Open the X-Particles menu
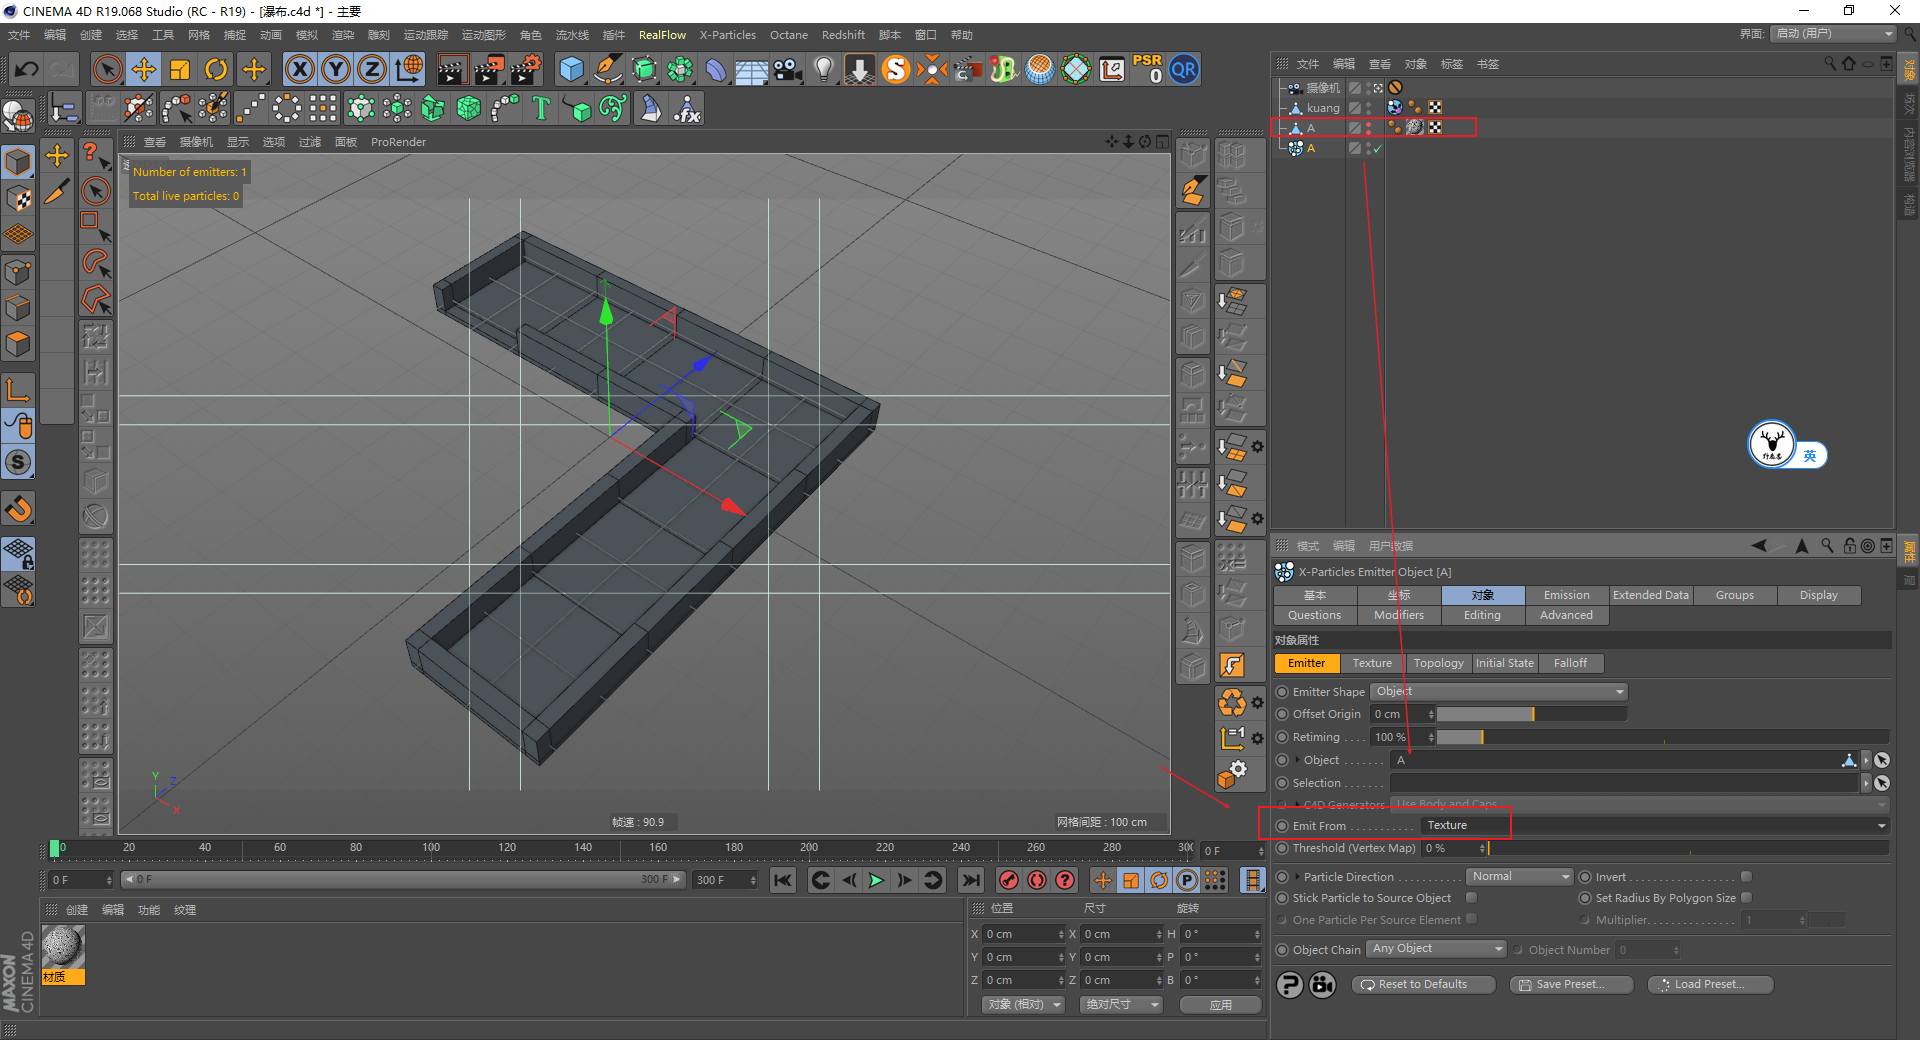Viewport: 1920px width, 1040px height. click(x=728, y=35)
